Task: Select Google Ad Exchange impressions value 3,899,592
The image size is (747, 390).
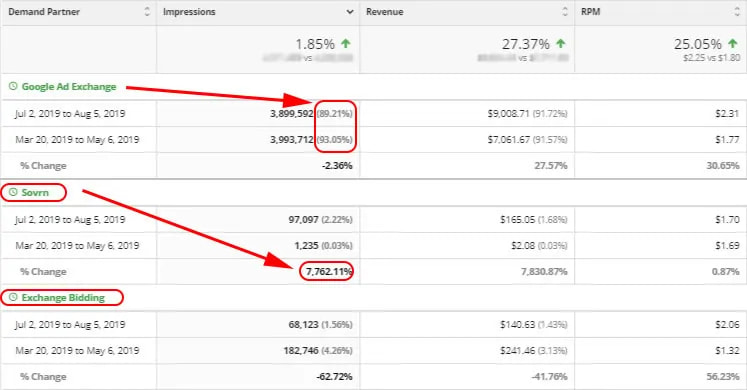Action: [292, 113]
